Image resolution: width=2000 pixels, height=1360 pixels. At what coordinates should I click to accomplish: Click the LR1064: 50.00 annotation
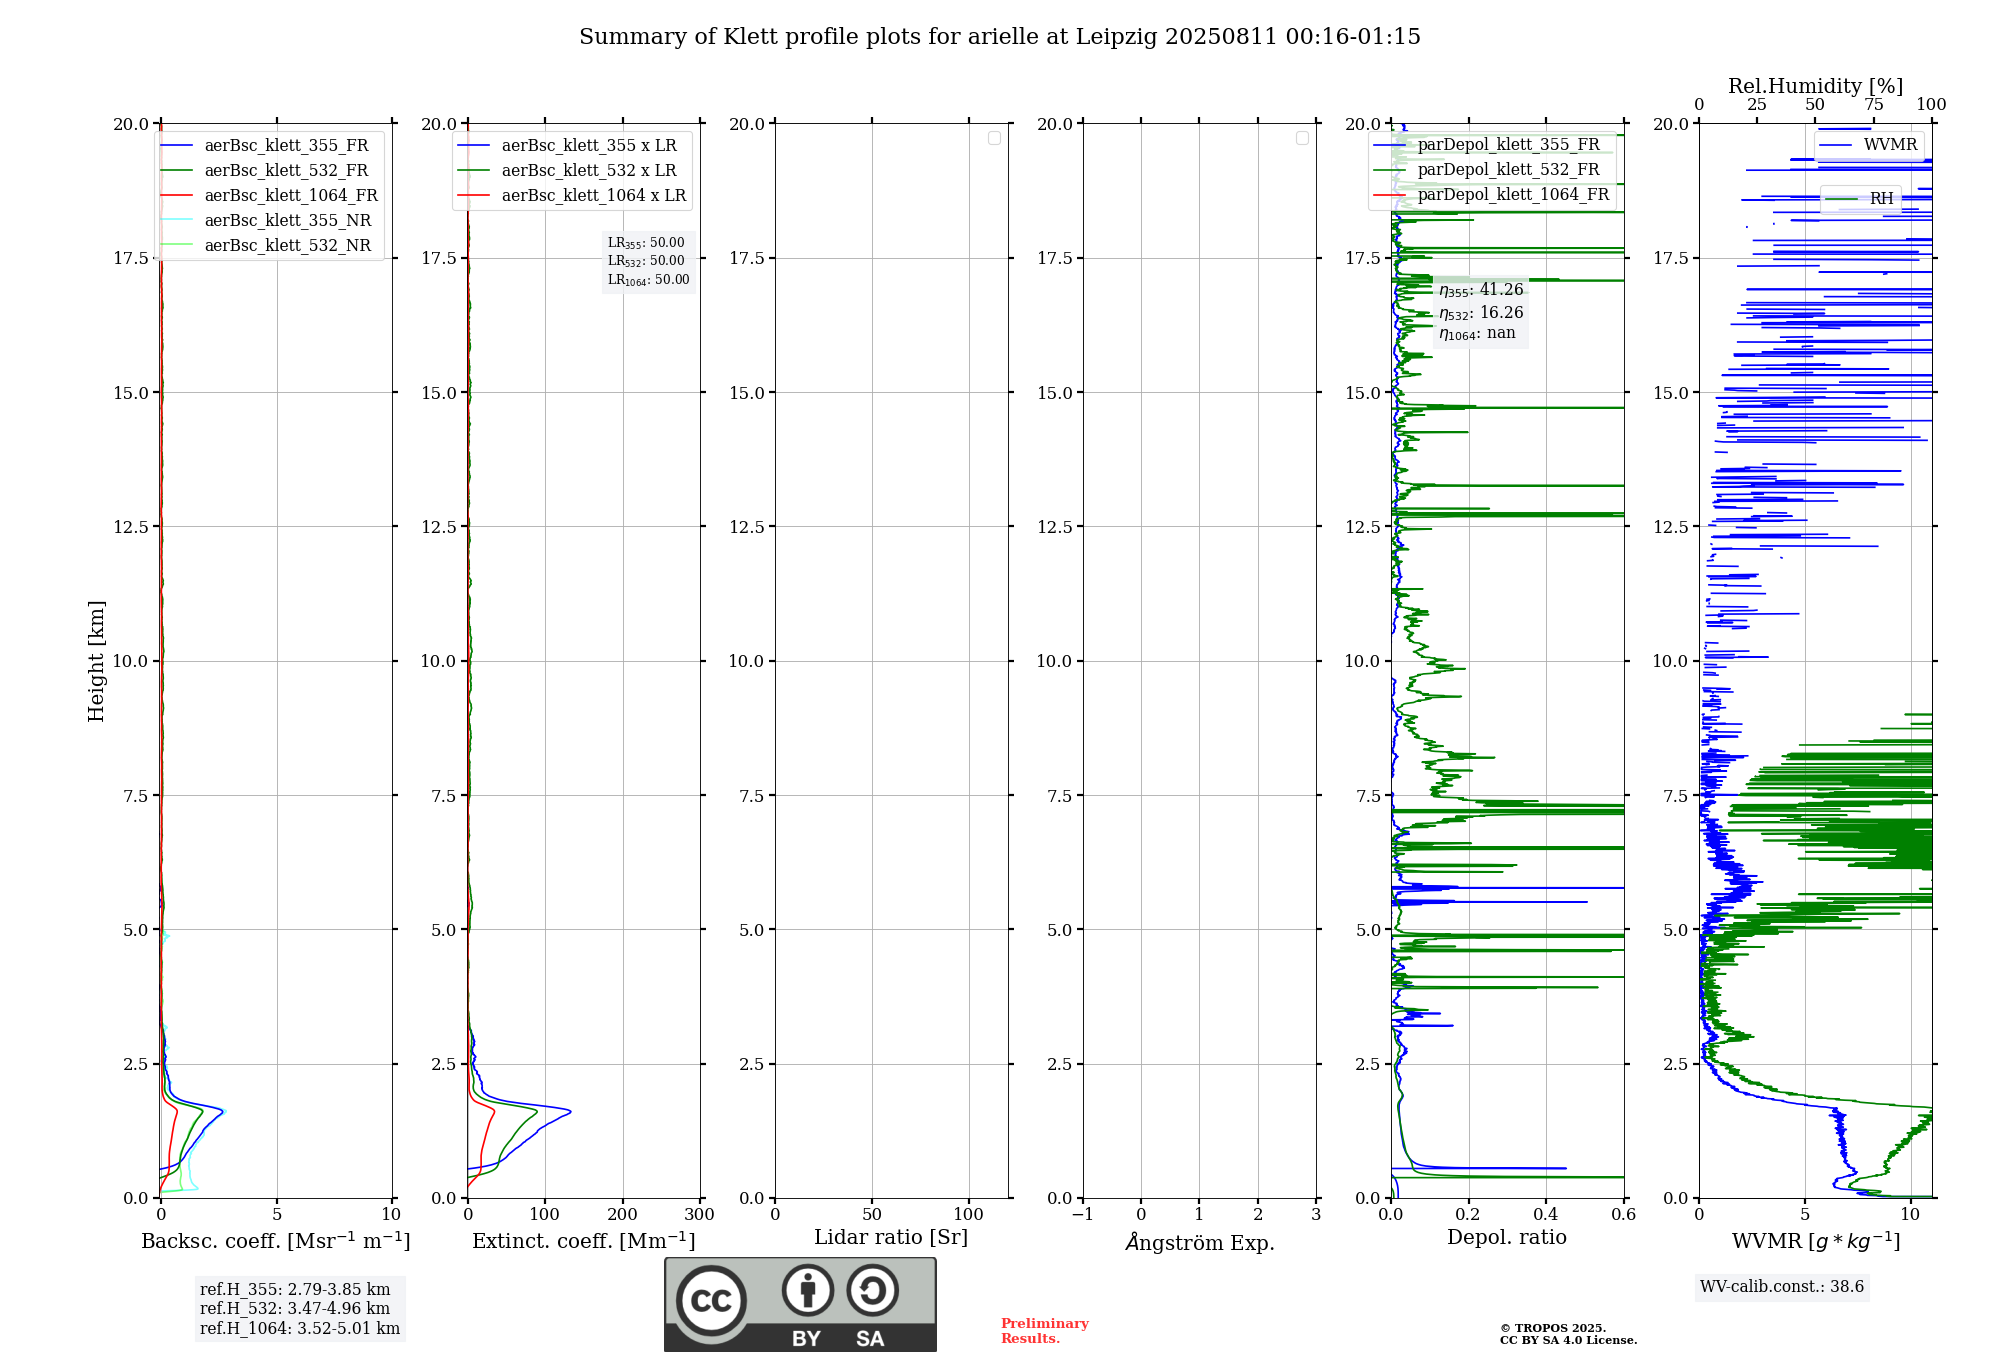649,280
